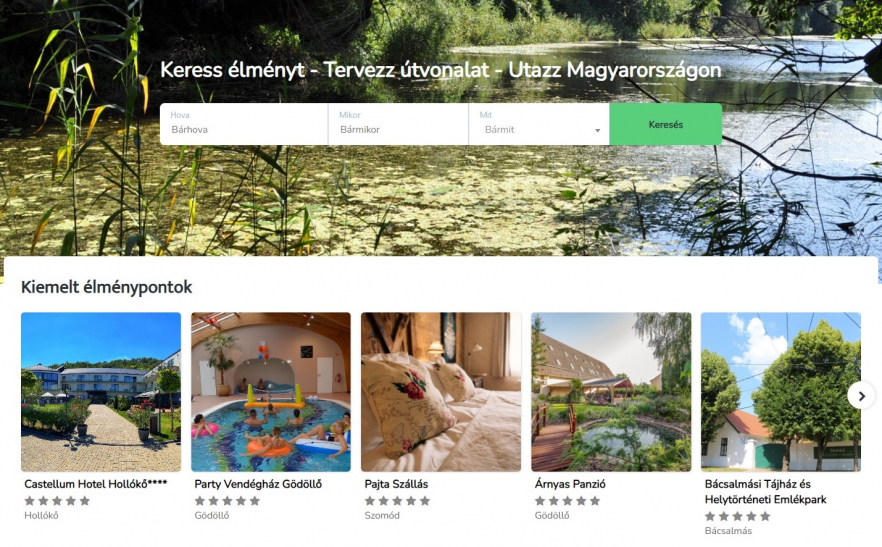
Task: Click third star under Pajta Szállás
Action: (397, 501)
